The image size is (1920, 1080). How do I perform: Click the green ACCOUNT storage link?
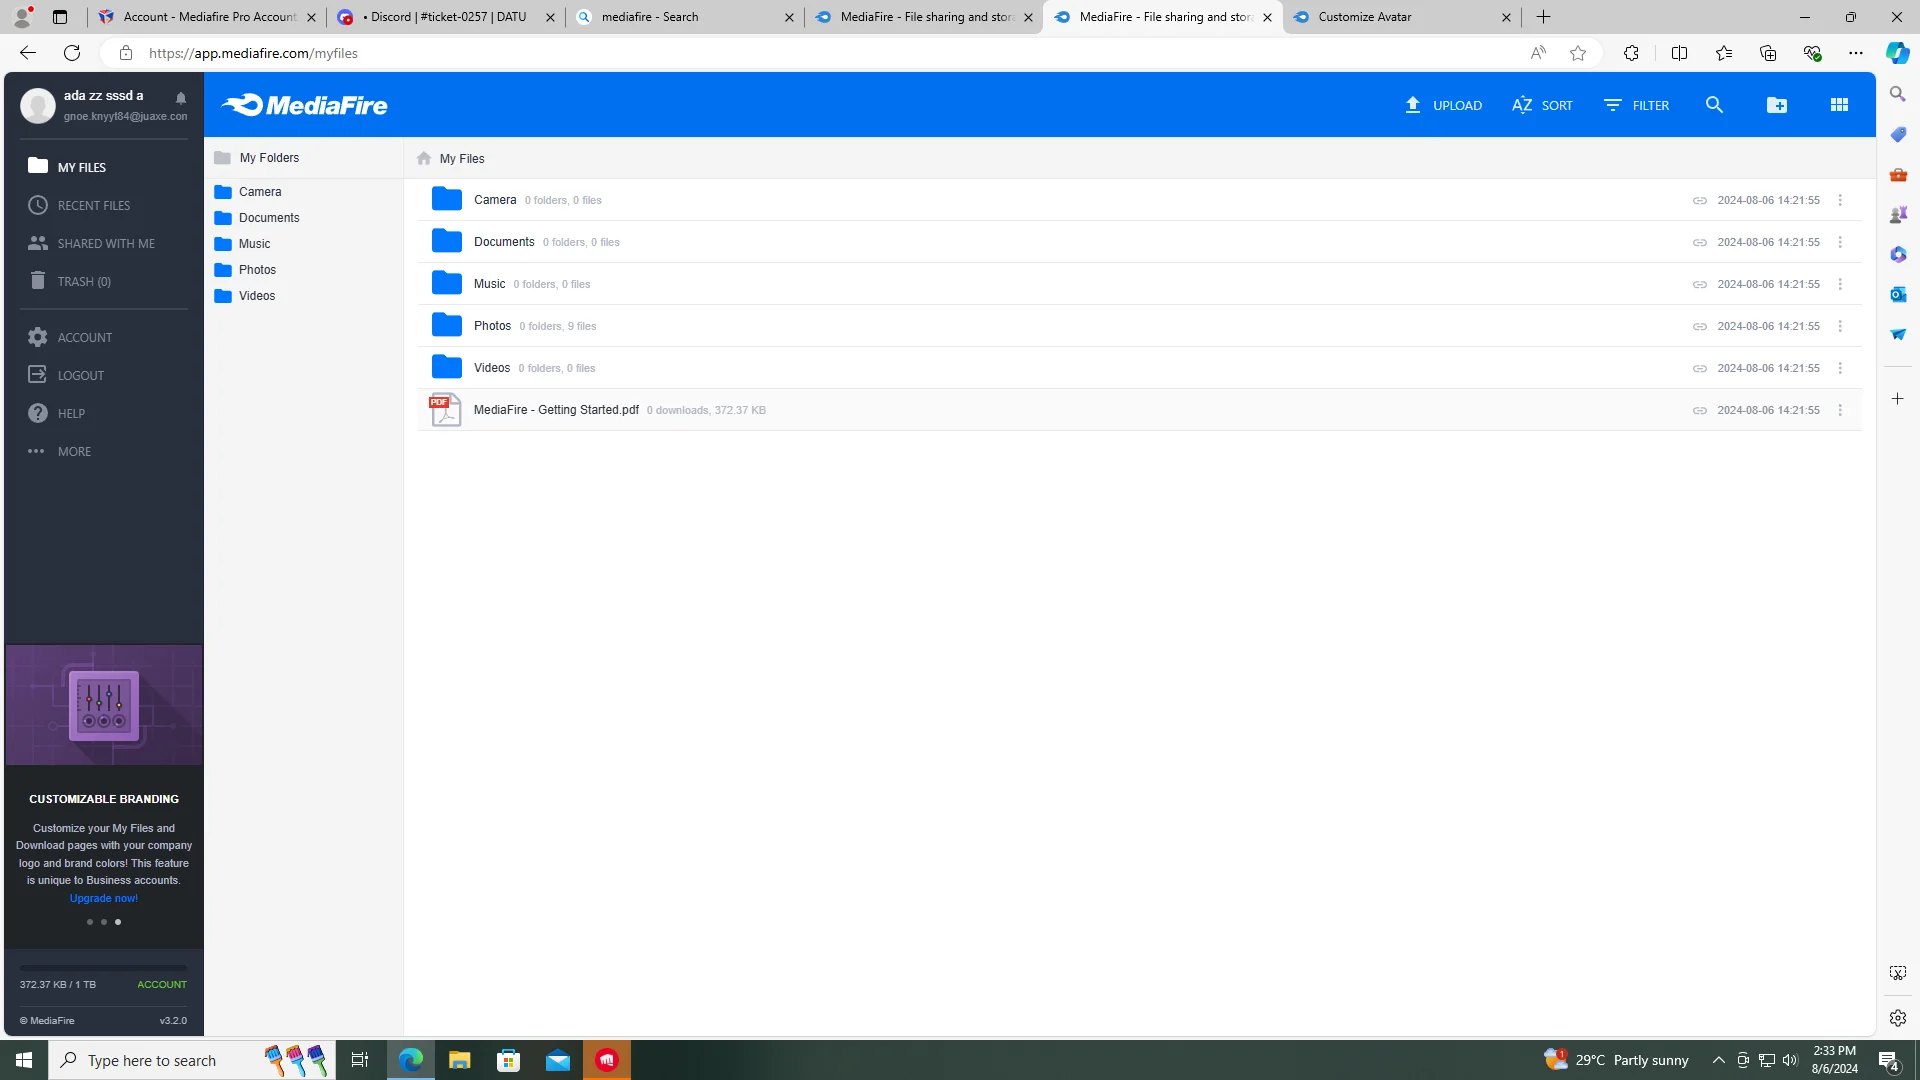coord(162,985)
